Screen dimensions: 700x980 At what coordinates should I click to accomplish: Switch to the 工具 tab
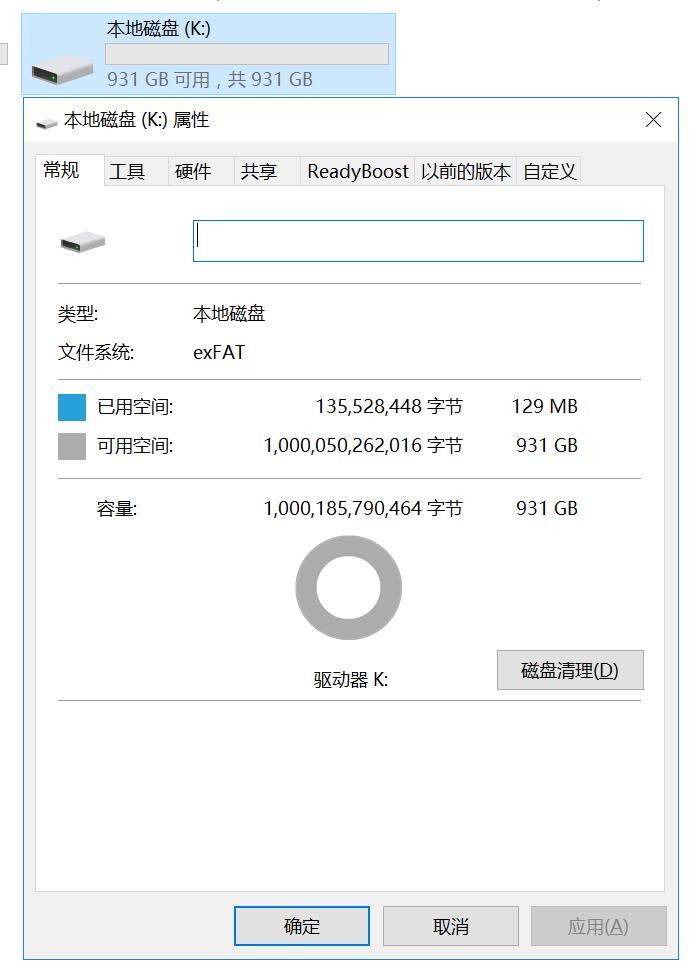[x=128, y=172]
